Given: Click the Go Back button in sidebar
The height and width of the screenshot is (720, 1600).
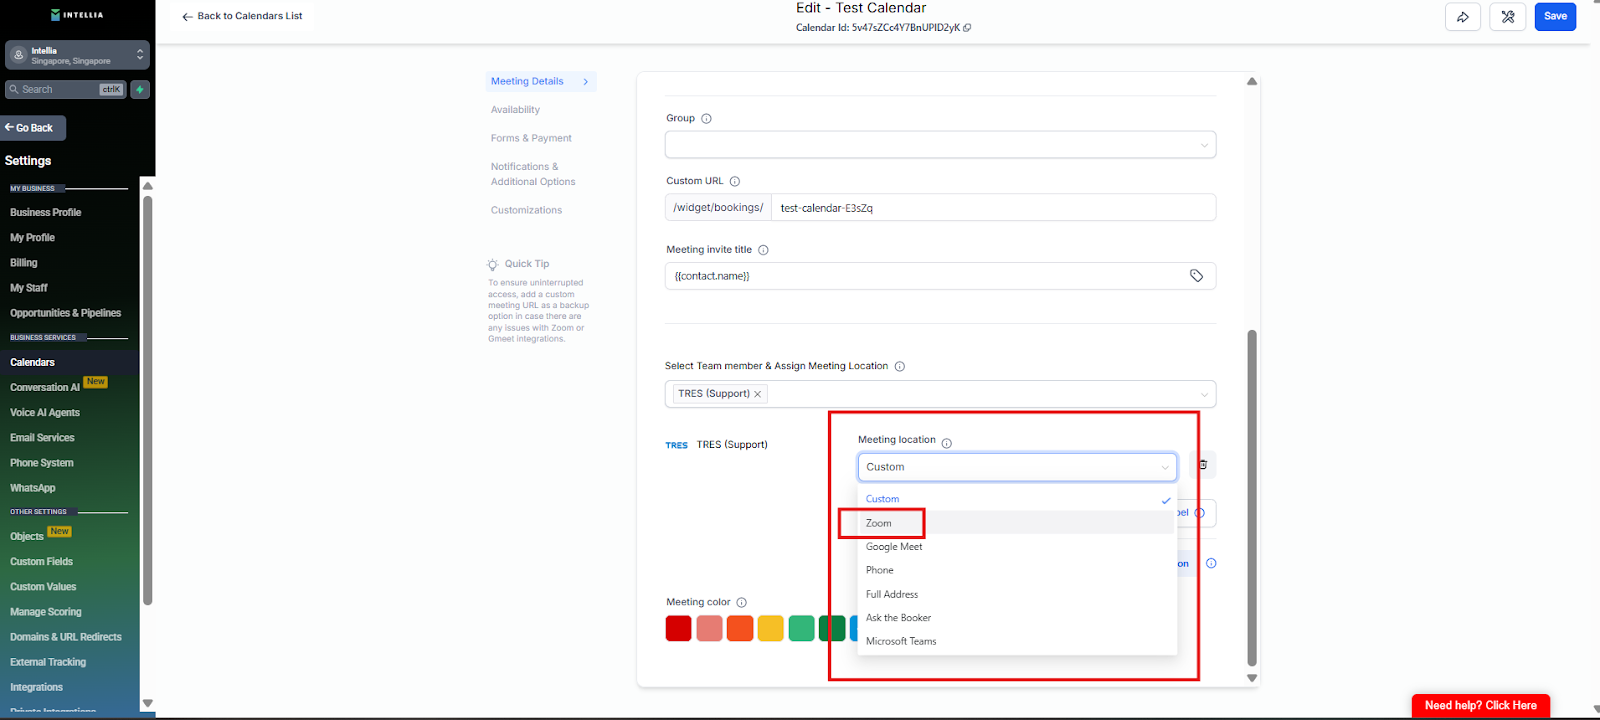Looking at the screenshot, I should pyautogui.click(x=33, y=128).
